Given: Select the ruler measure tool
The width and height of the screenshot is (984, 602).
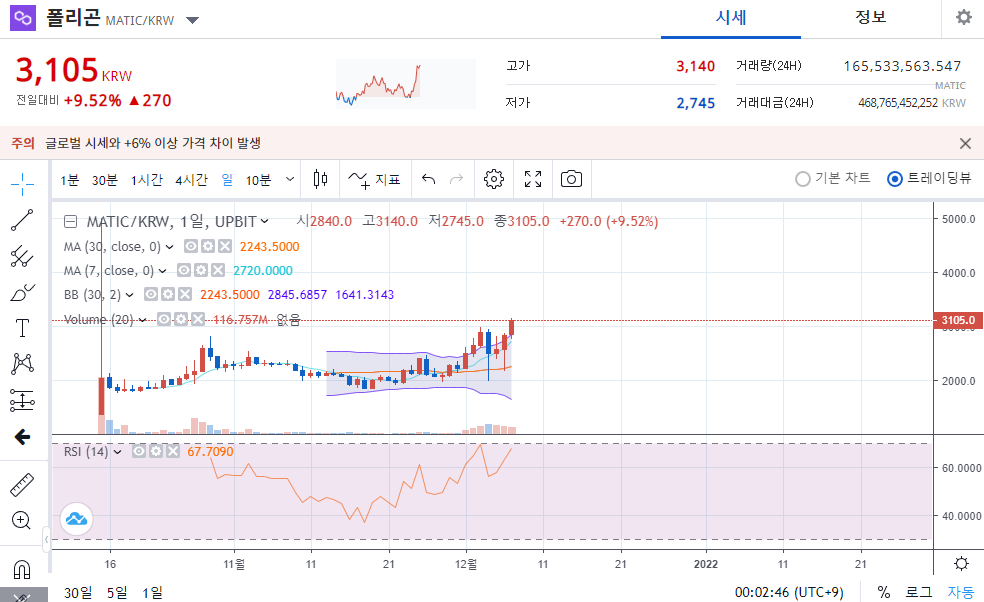Looking at the screenshot, I should [23, 485].
